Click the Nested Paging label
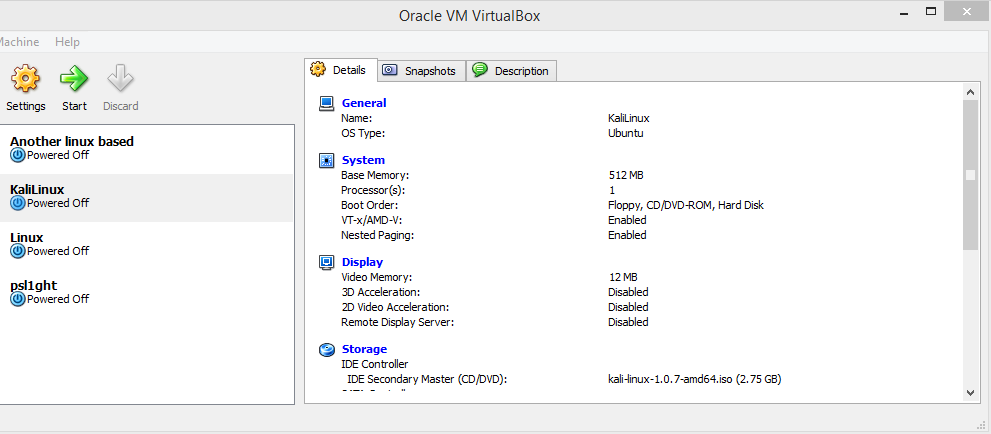The width and height of the screenshot is (991, 434). click(379, 235)
